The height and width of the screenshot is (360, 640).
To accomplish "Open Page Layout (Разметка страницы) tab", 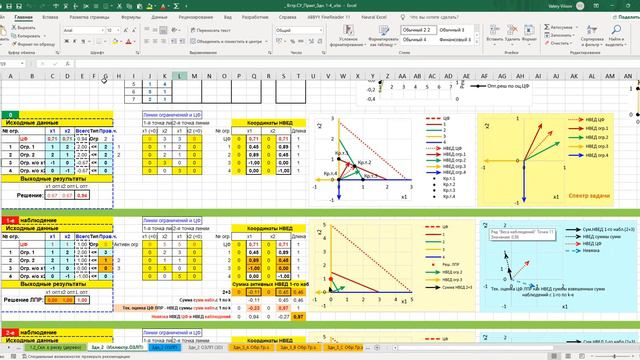I will (89, 17).
